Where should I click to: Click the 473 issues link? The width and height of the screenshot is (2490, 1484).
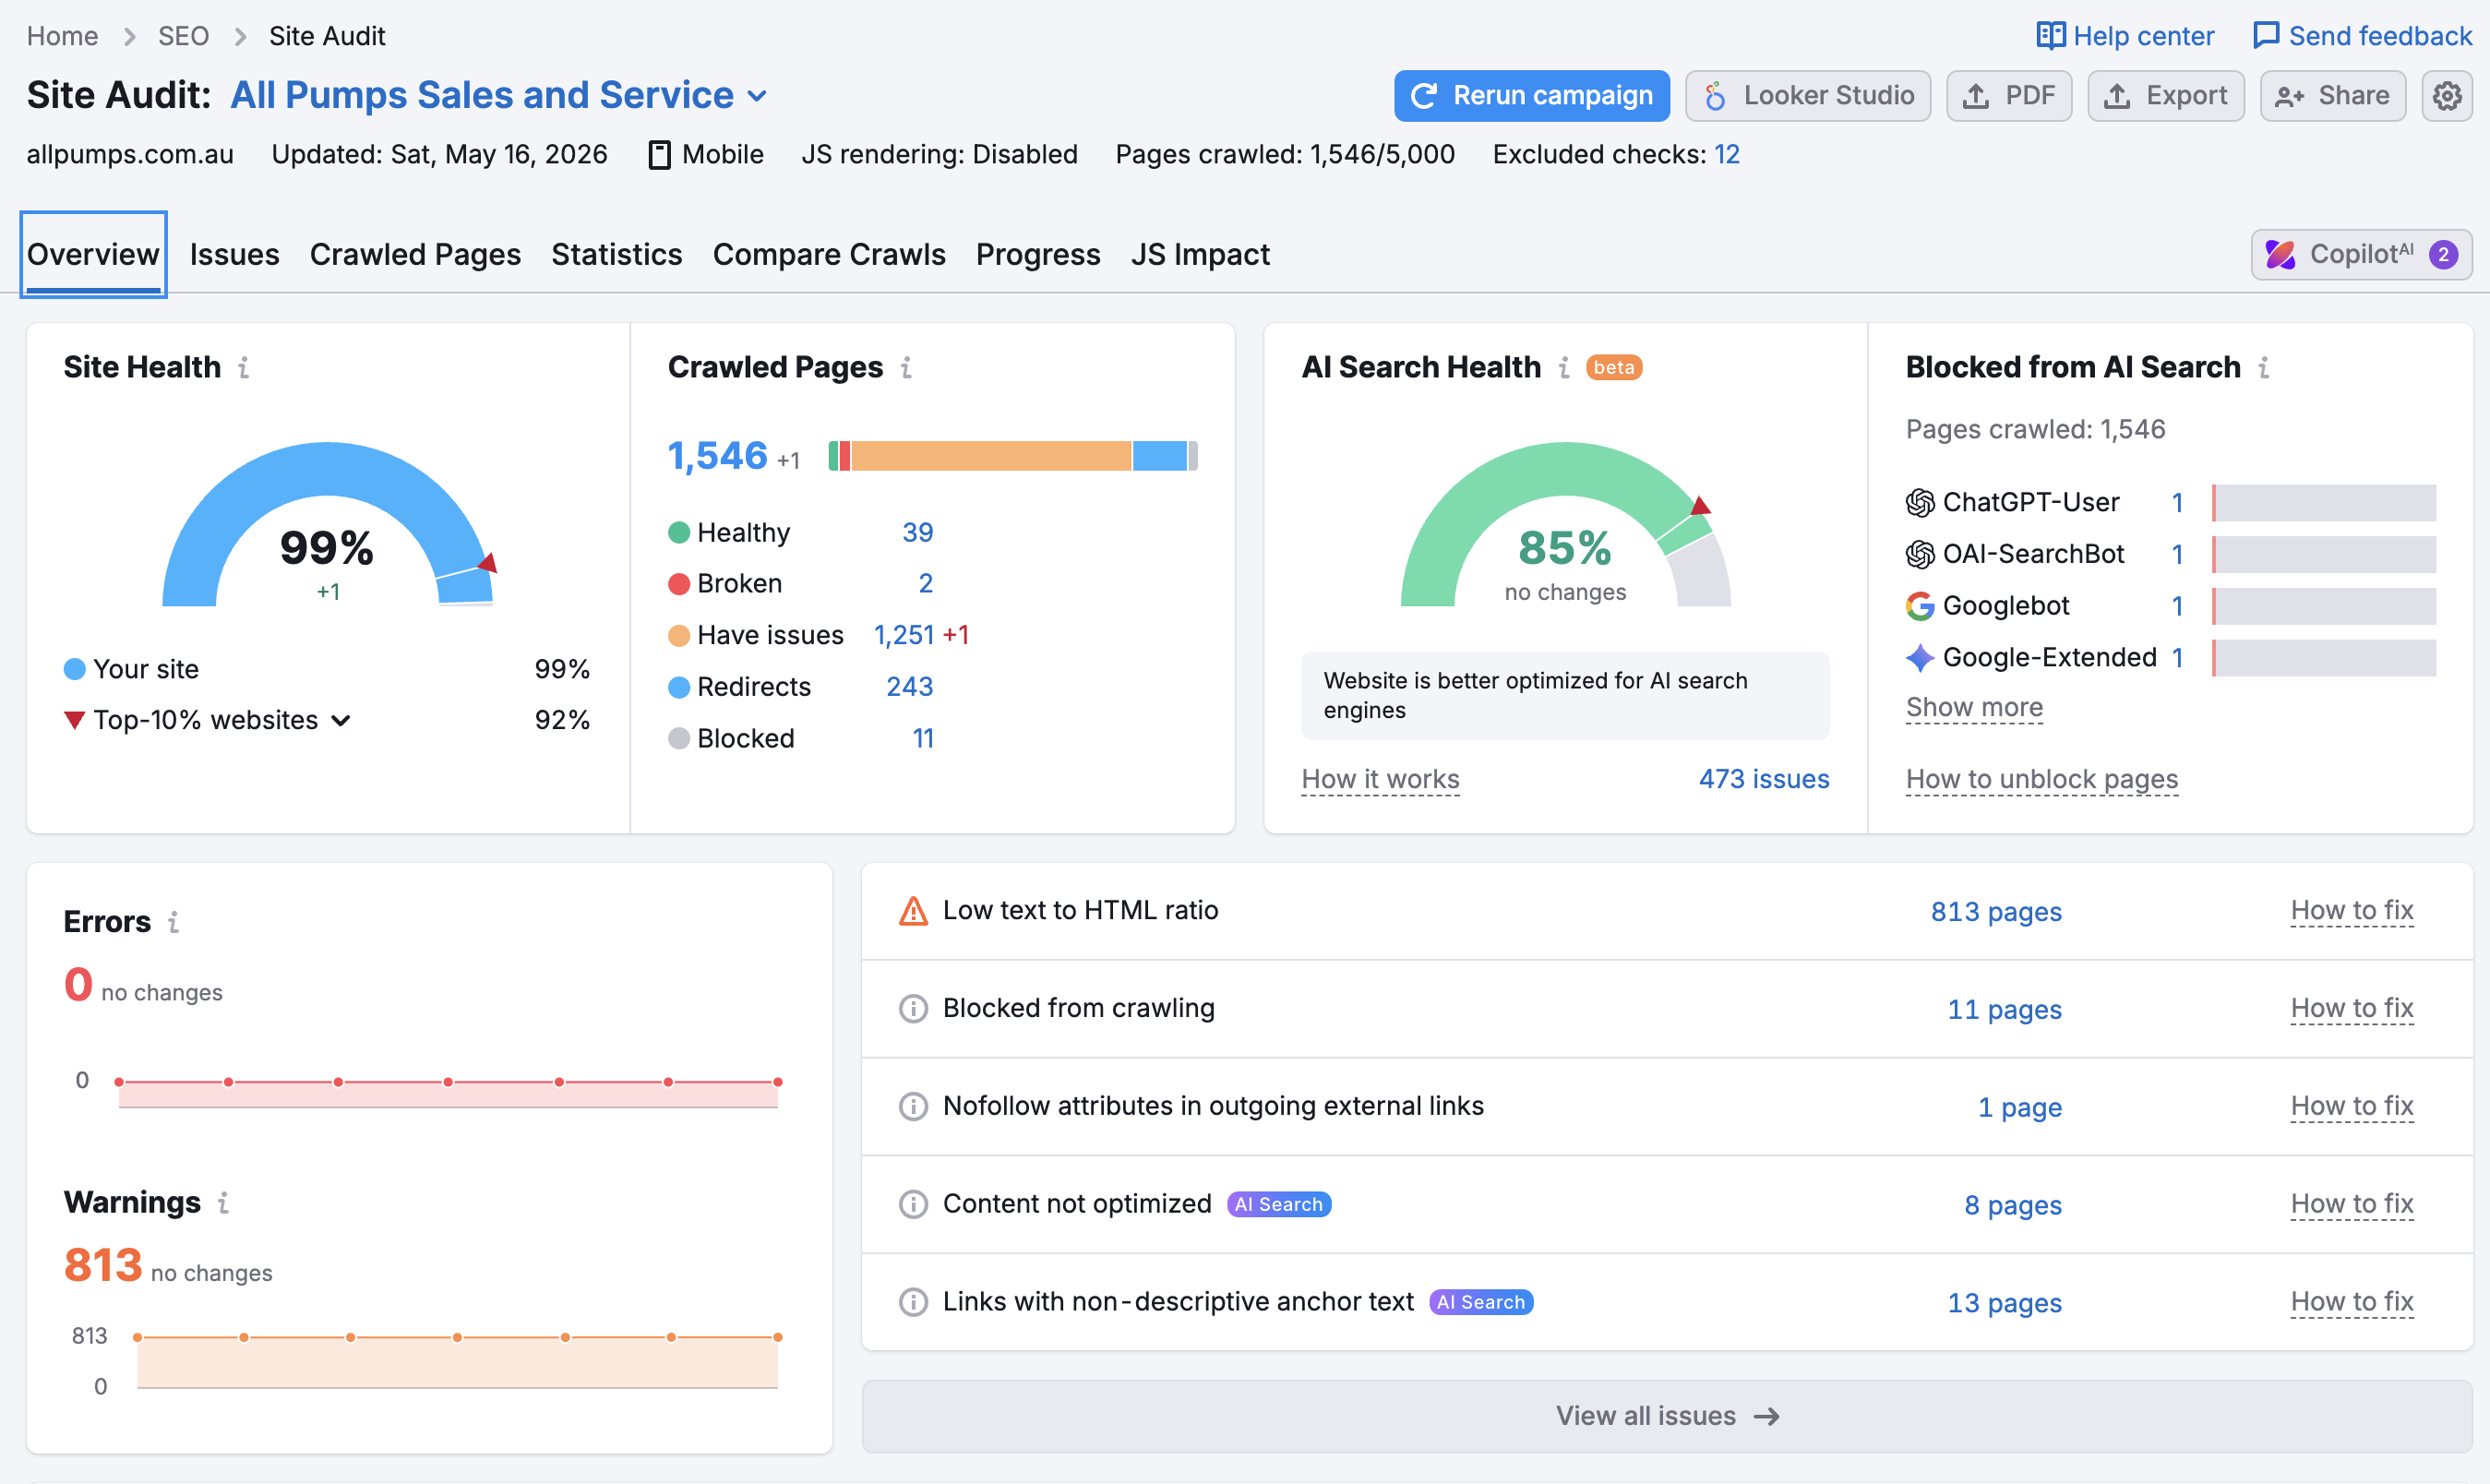[x=1764, y=780]
